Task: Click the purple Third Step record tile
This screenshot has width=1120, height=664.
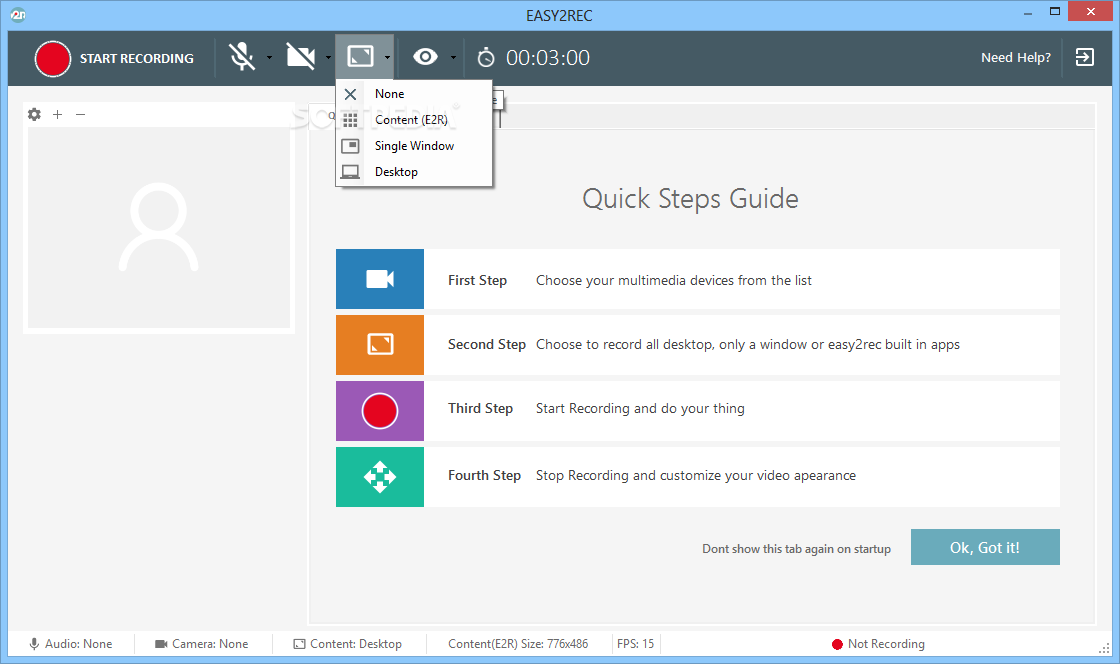Action: coord(380,411)
